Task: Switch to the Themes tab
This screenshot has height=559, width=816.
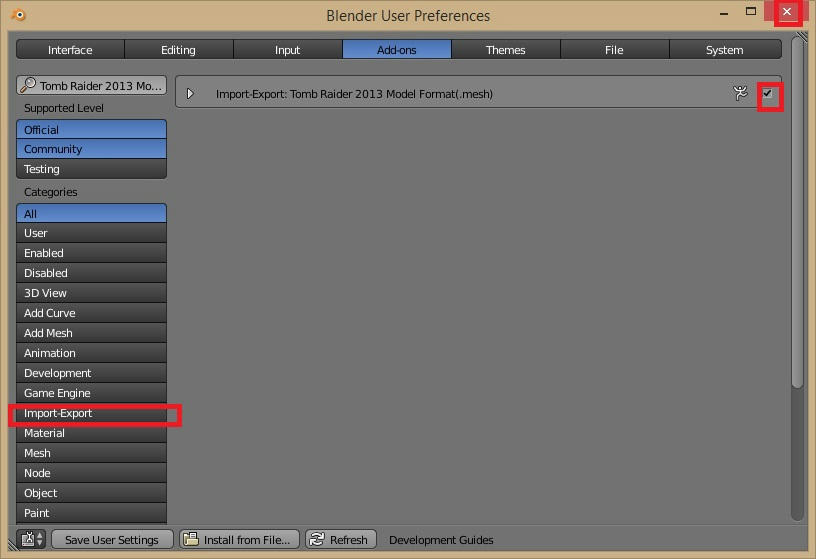Action: pos(505,50)
